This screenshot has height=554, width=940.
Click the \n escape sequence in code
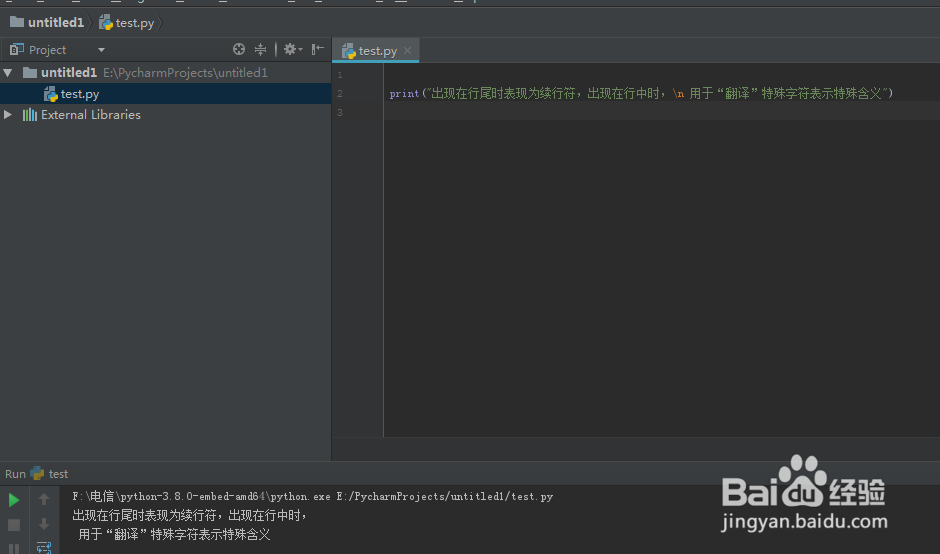pyautogui.click(x=678, y=94)
